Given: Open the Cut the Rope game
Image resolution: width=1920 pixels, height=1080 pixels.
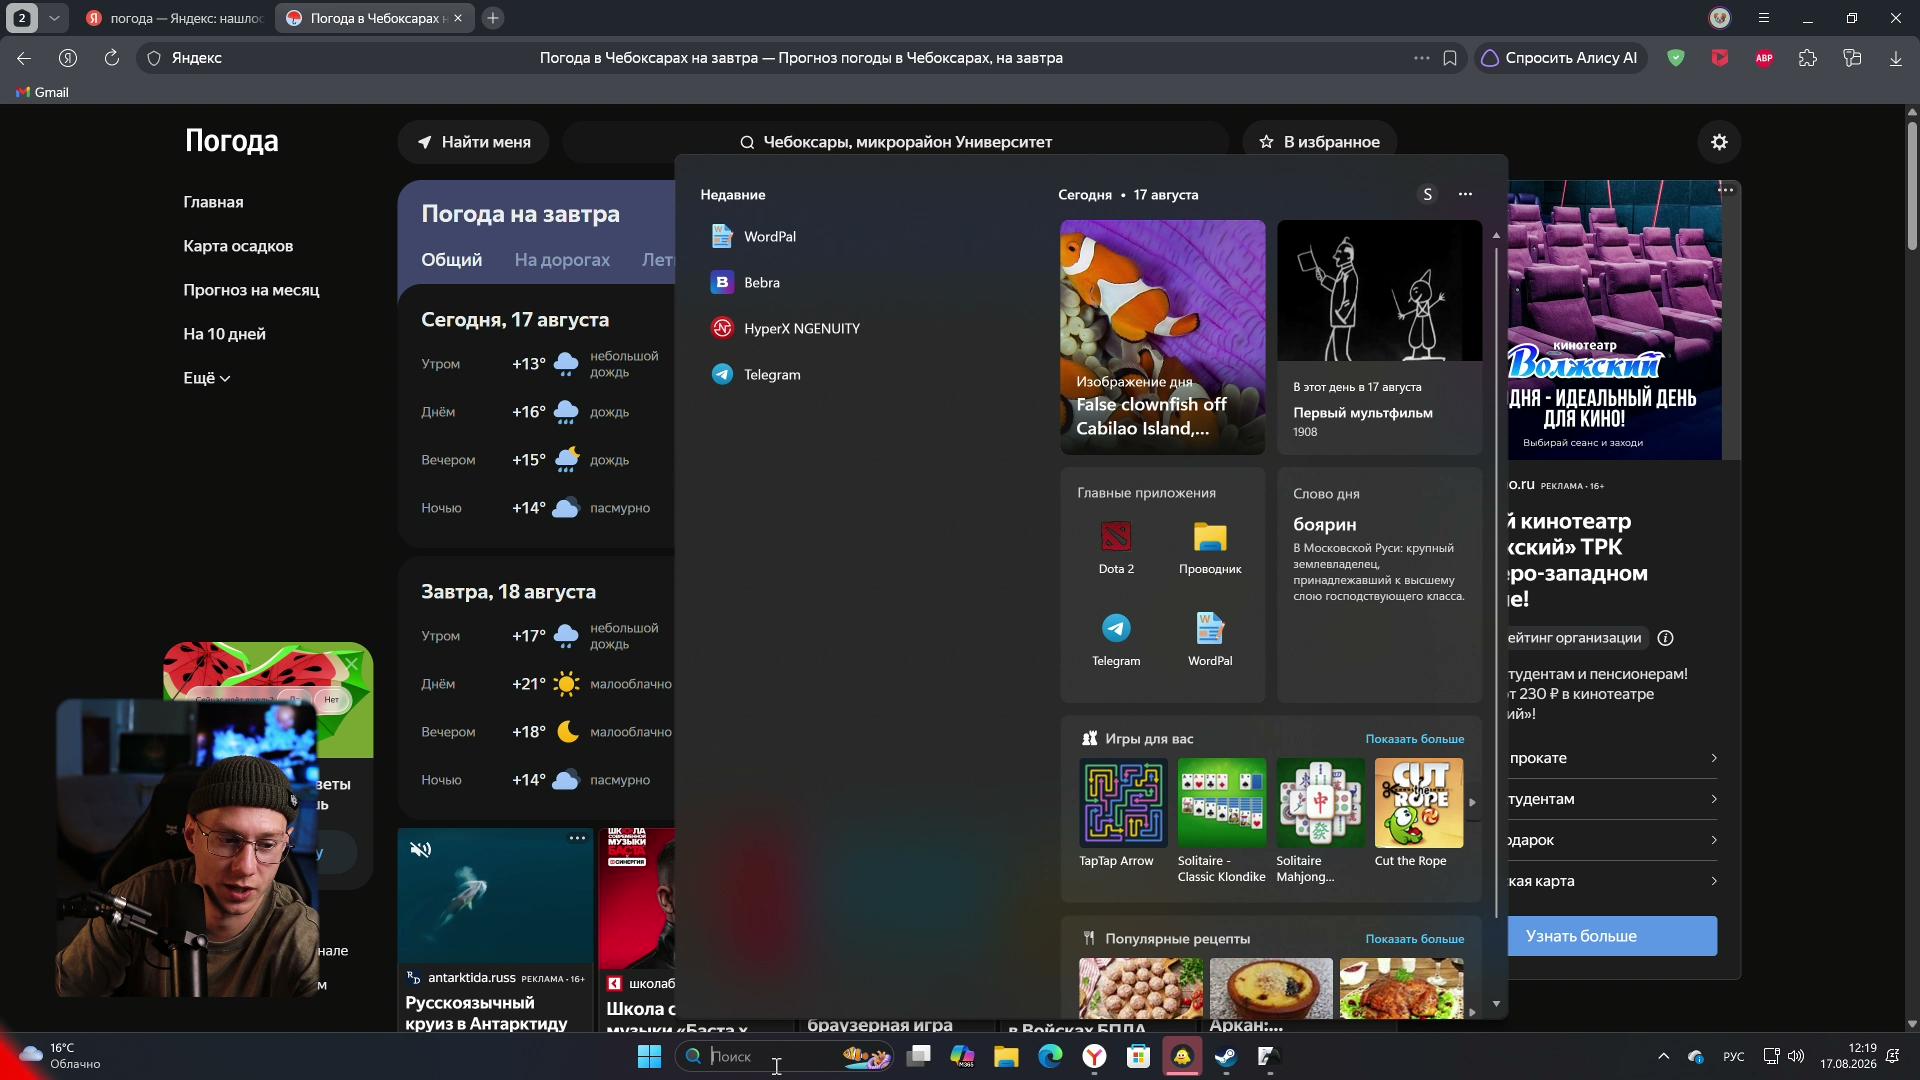Looking at the screenshot, I should pos(1418,813).
